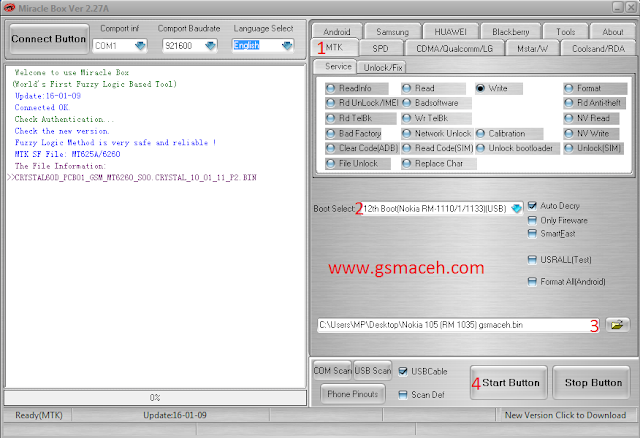640x438 pixels.
Task: Switch to the Samsung tab
Action: click(392, 31)
